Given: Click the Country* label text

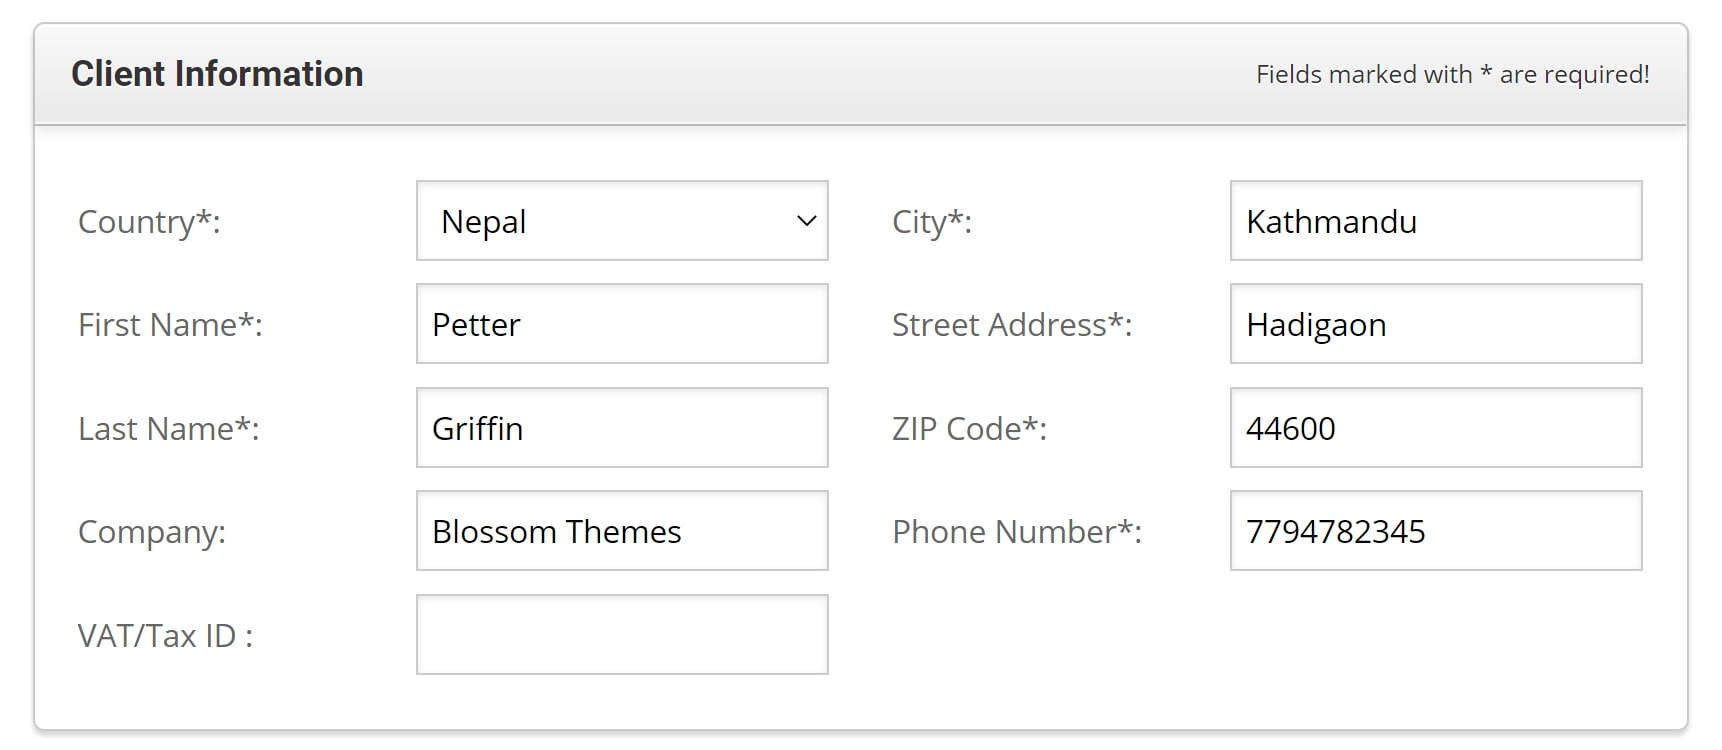Looking at the screenshot, I should point(149,222).
